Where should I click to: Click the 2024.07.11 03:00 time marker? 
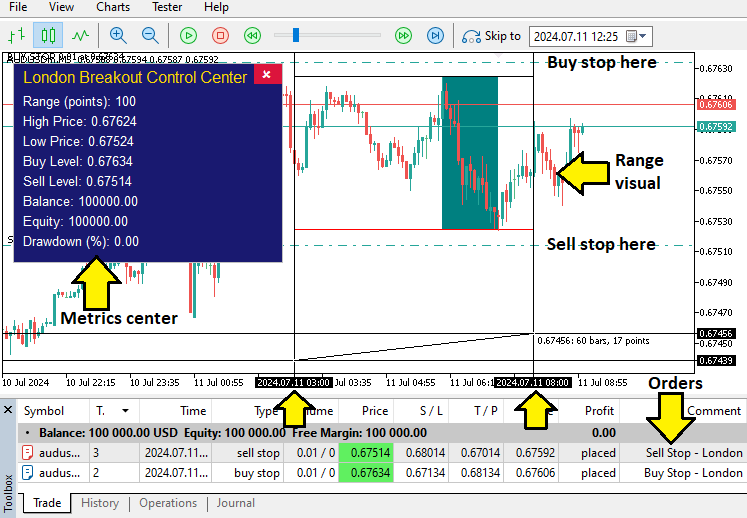coord(293,383)
